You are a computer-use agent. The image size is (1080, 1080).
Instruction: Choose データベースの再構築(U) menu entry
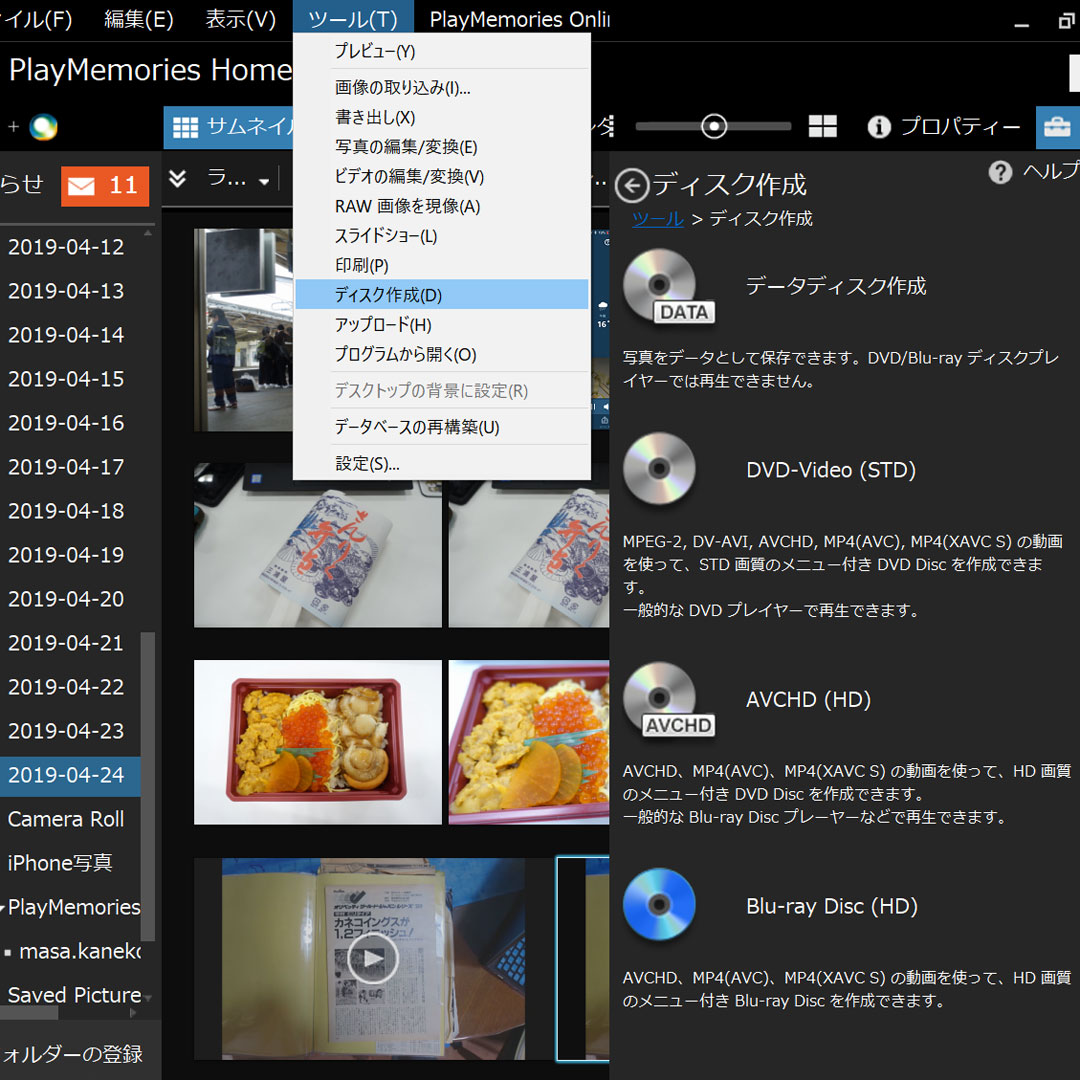point(442,427)
